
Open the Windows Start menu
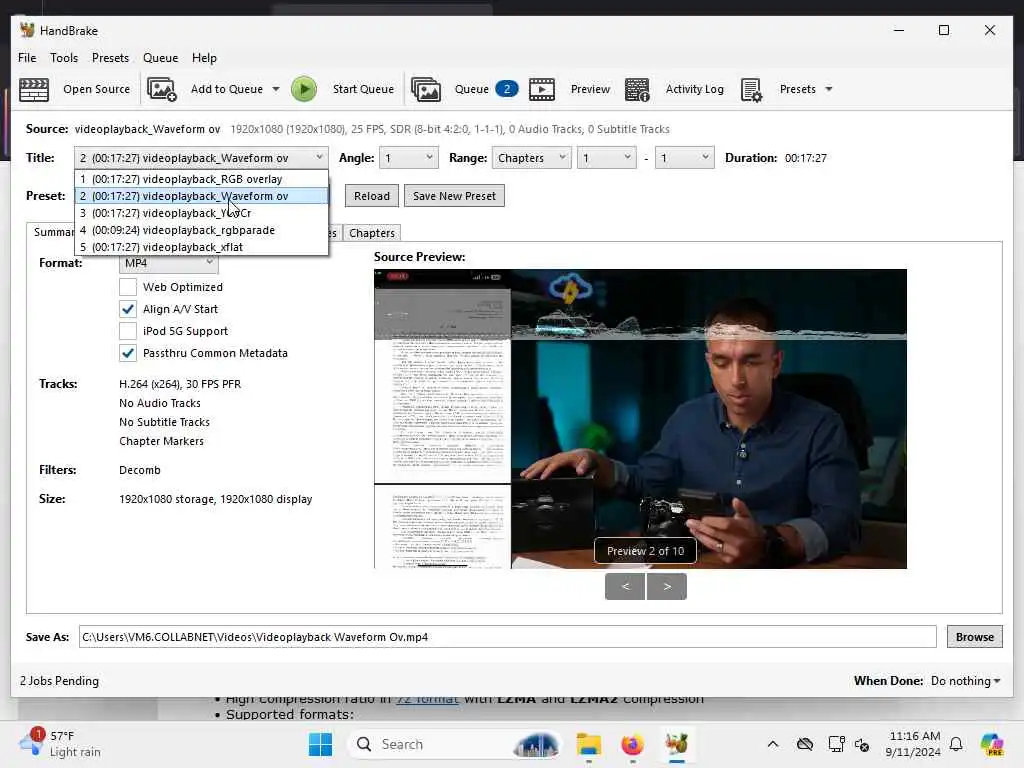click(x=320, y=744)
